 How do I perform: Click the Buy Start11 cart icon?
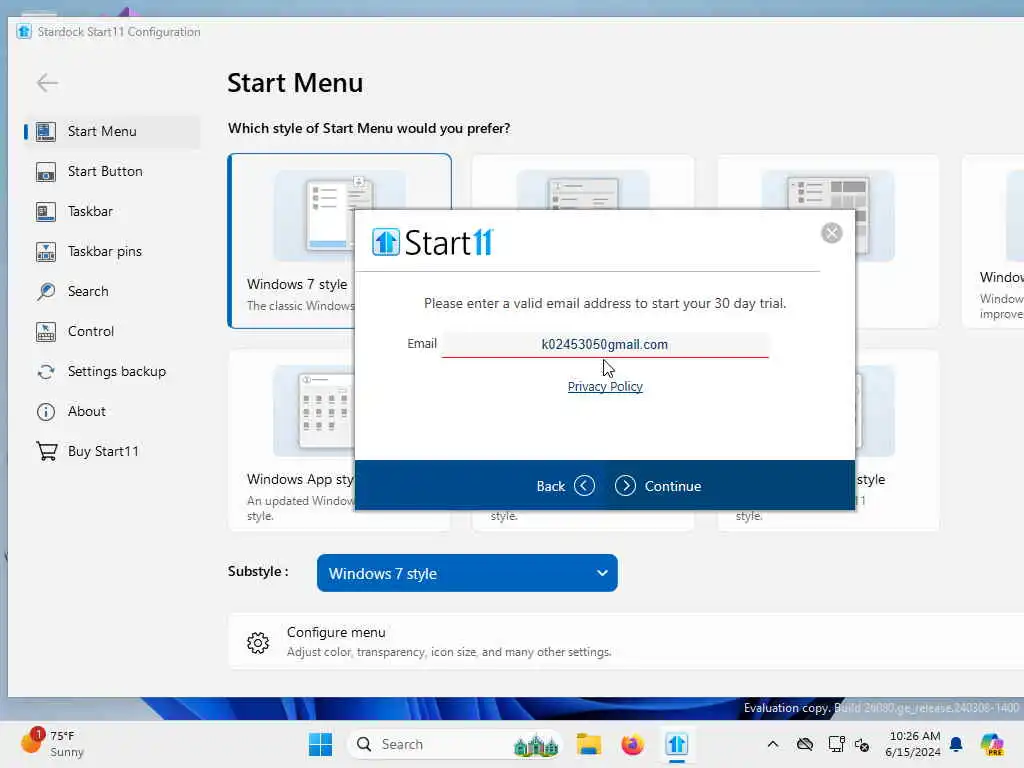coord(46,451)
